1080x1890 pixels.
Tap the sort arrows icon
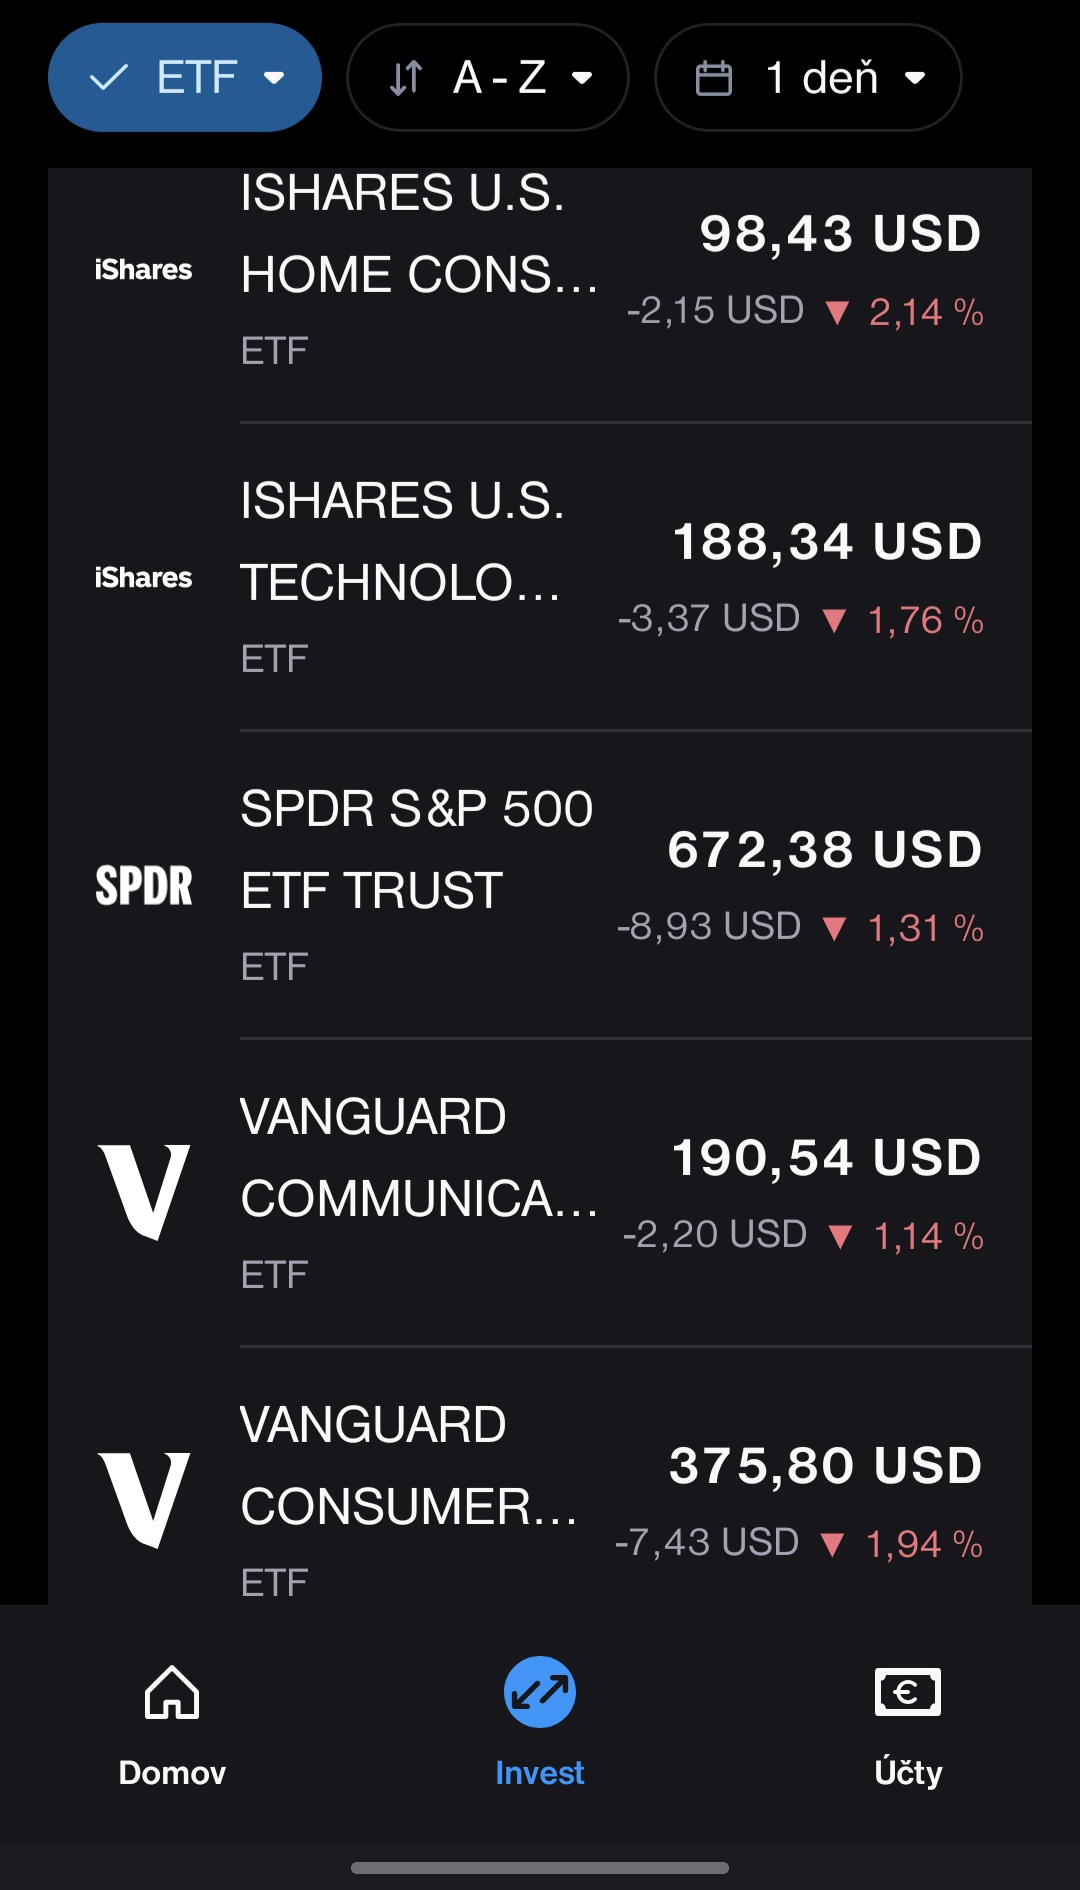click(x=406, y=78)
